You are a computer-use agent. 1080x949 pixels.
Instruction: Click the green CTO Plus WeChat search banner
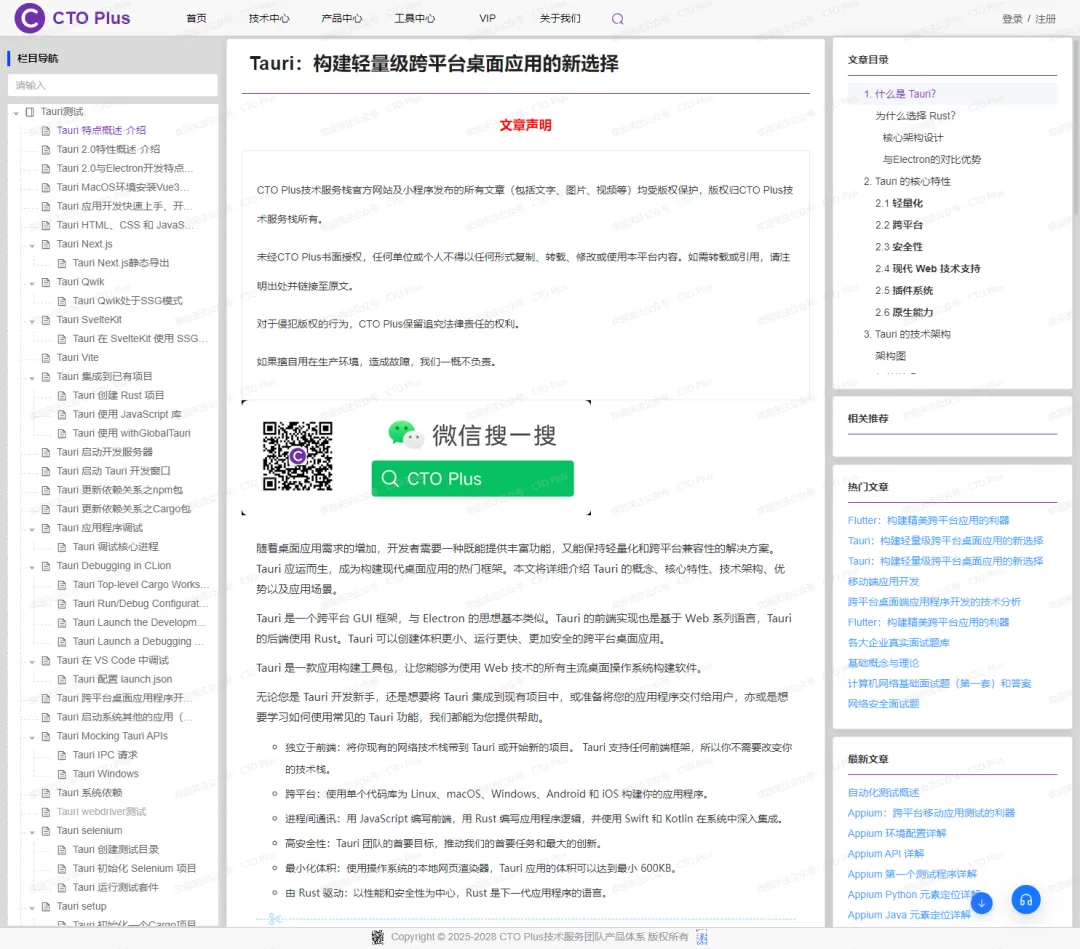[x=472, y=479]
